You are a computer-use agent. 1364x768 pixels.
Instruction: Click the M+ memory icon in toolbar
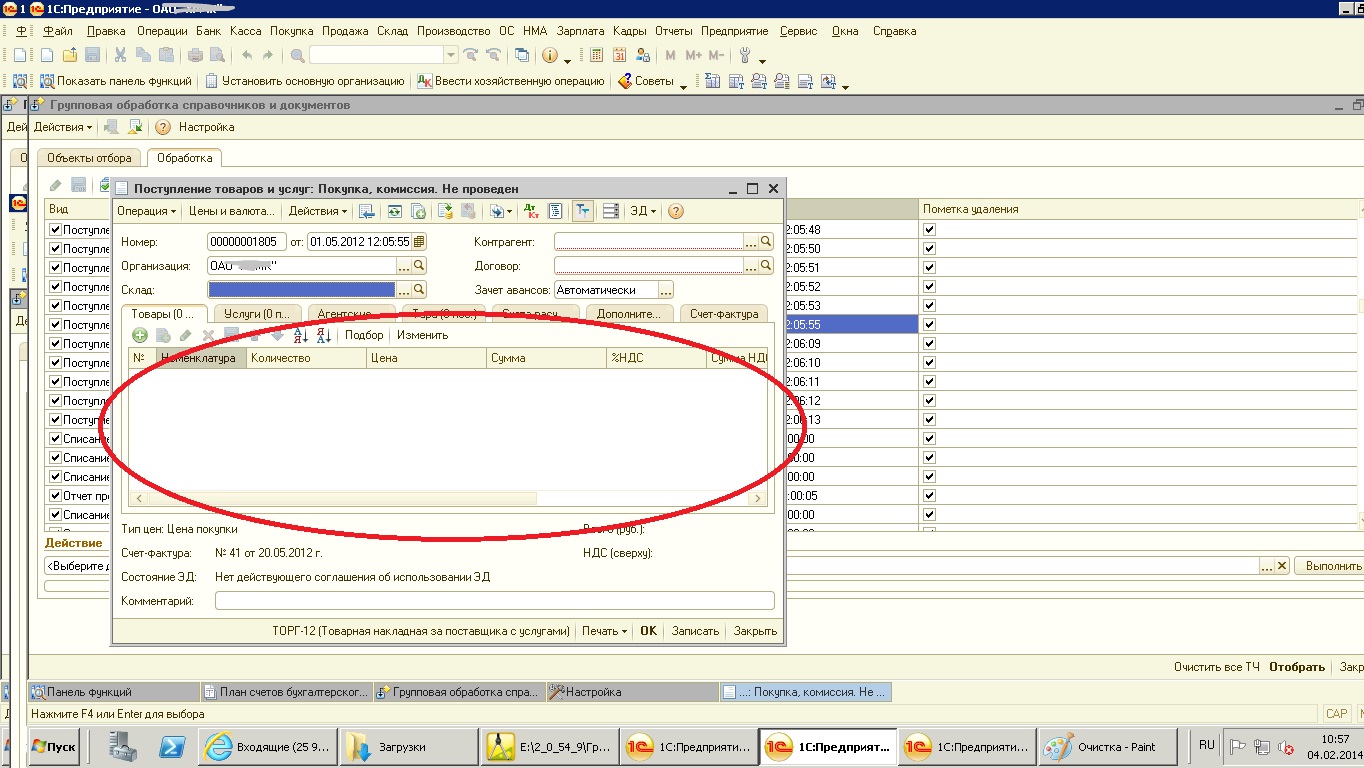693,55
